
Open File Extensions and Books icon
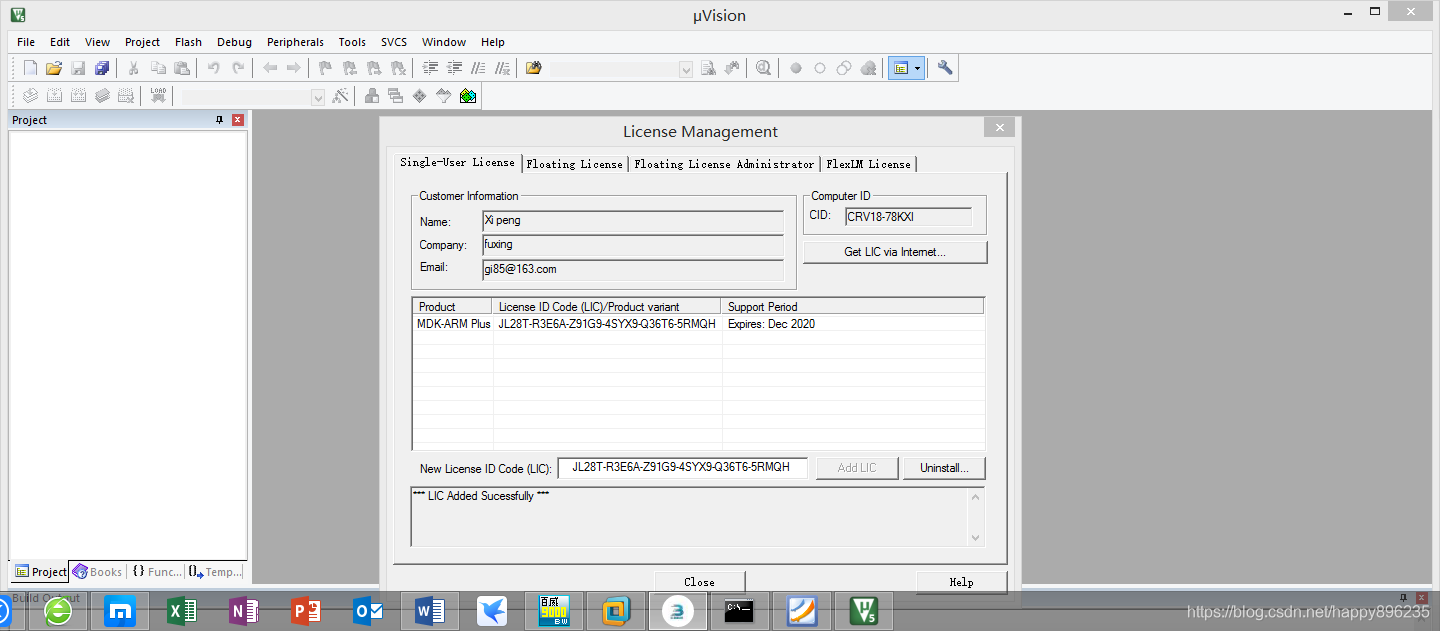371,96
